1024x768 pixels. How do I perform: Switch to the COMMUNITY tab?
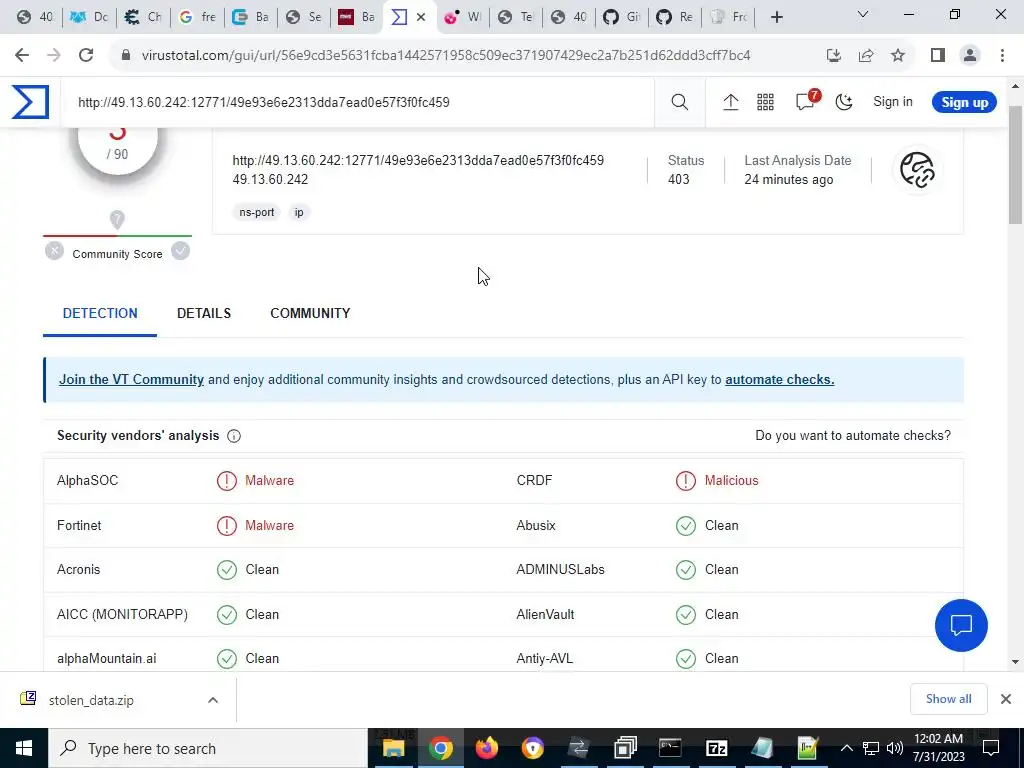(310, 313)
